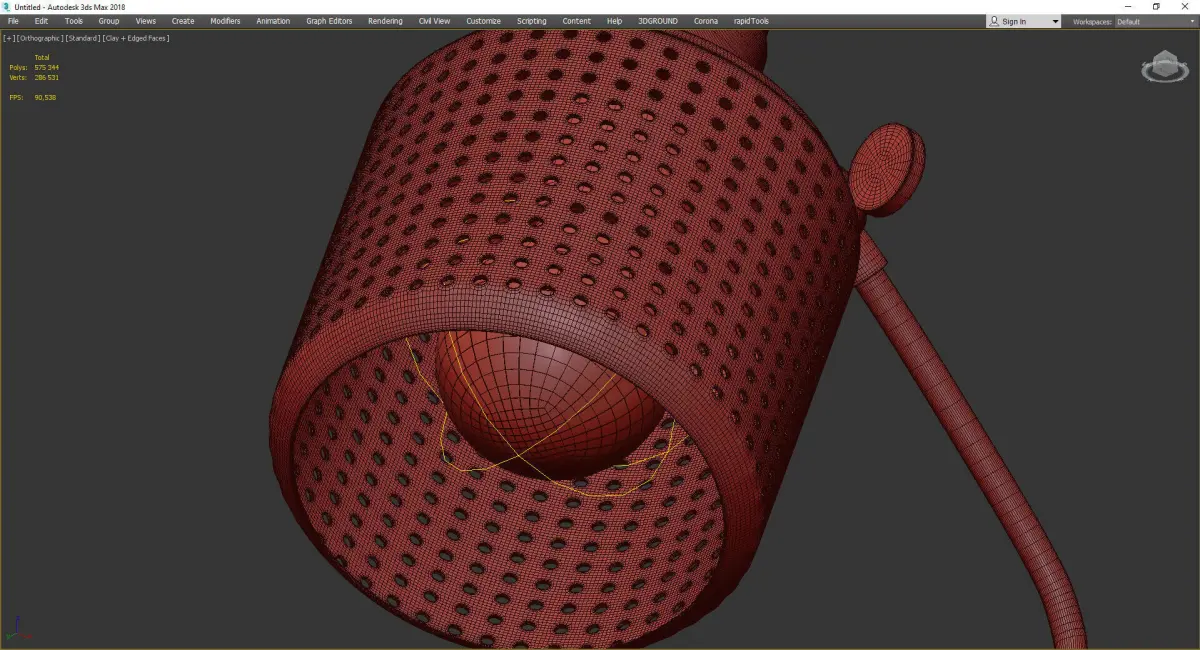Close the 3ds Max window
The width and height of the screenshot is (1200, 650).
(x=1184, y=7)
